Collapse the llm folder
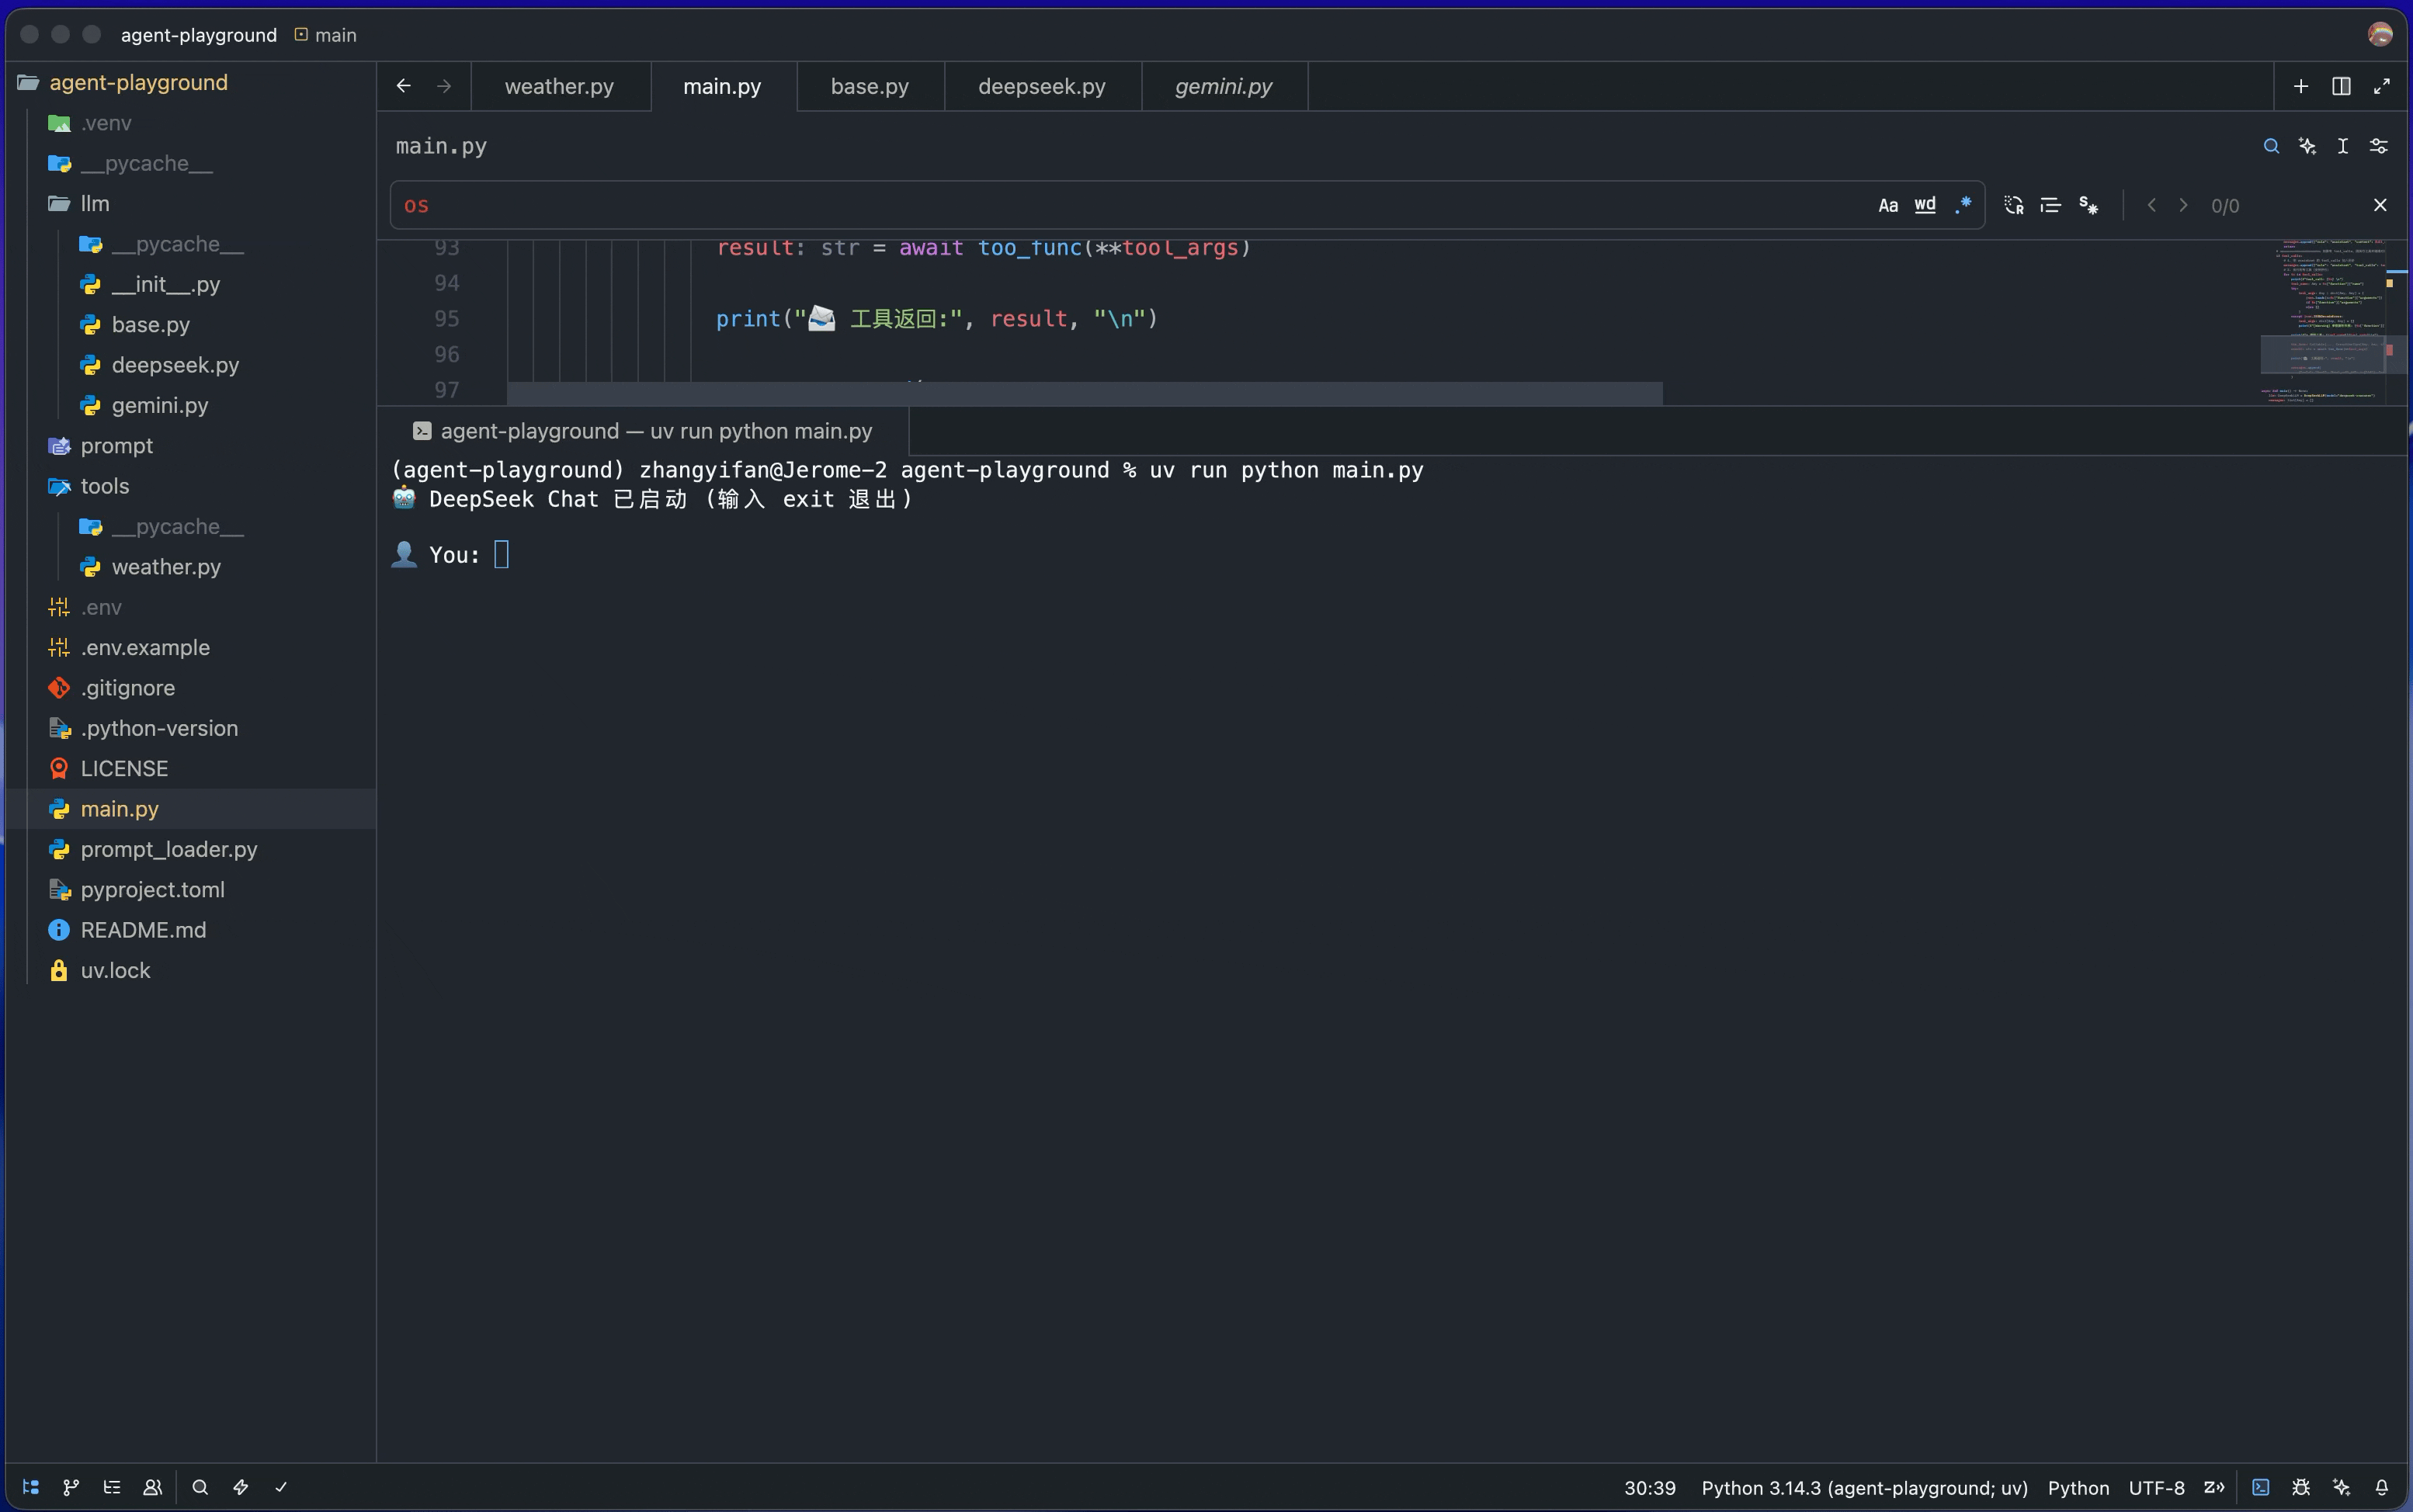This screenshot has width=2413, height=1512. 94,204
